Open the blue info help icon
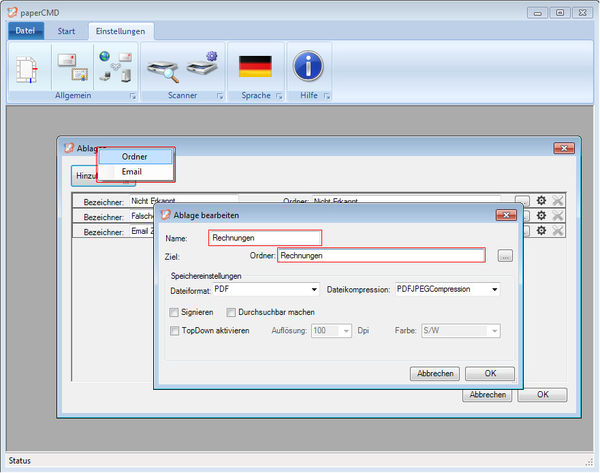 [x=308, y=66]
